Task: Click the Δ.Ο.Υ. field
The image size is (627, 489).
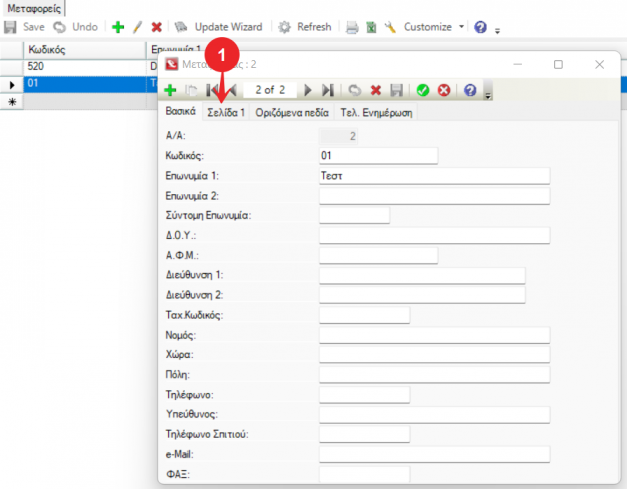Action: tap(434, 235)
